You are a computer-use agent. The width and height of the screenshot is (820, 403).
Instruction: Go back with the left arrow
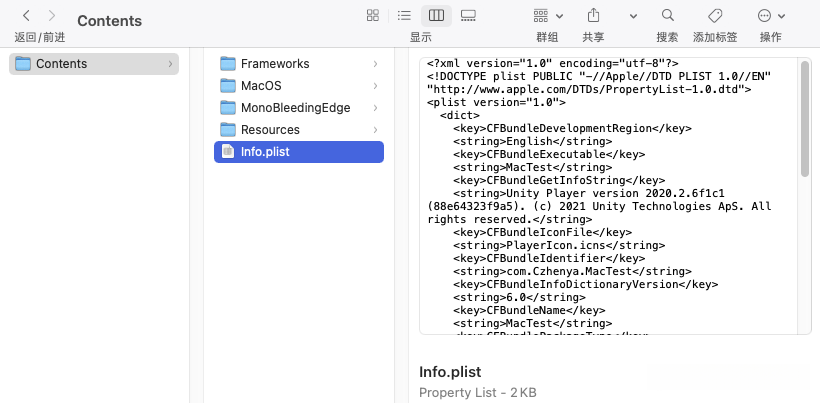coord(26,16)
